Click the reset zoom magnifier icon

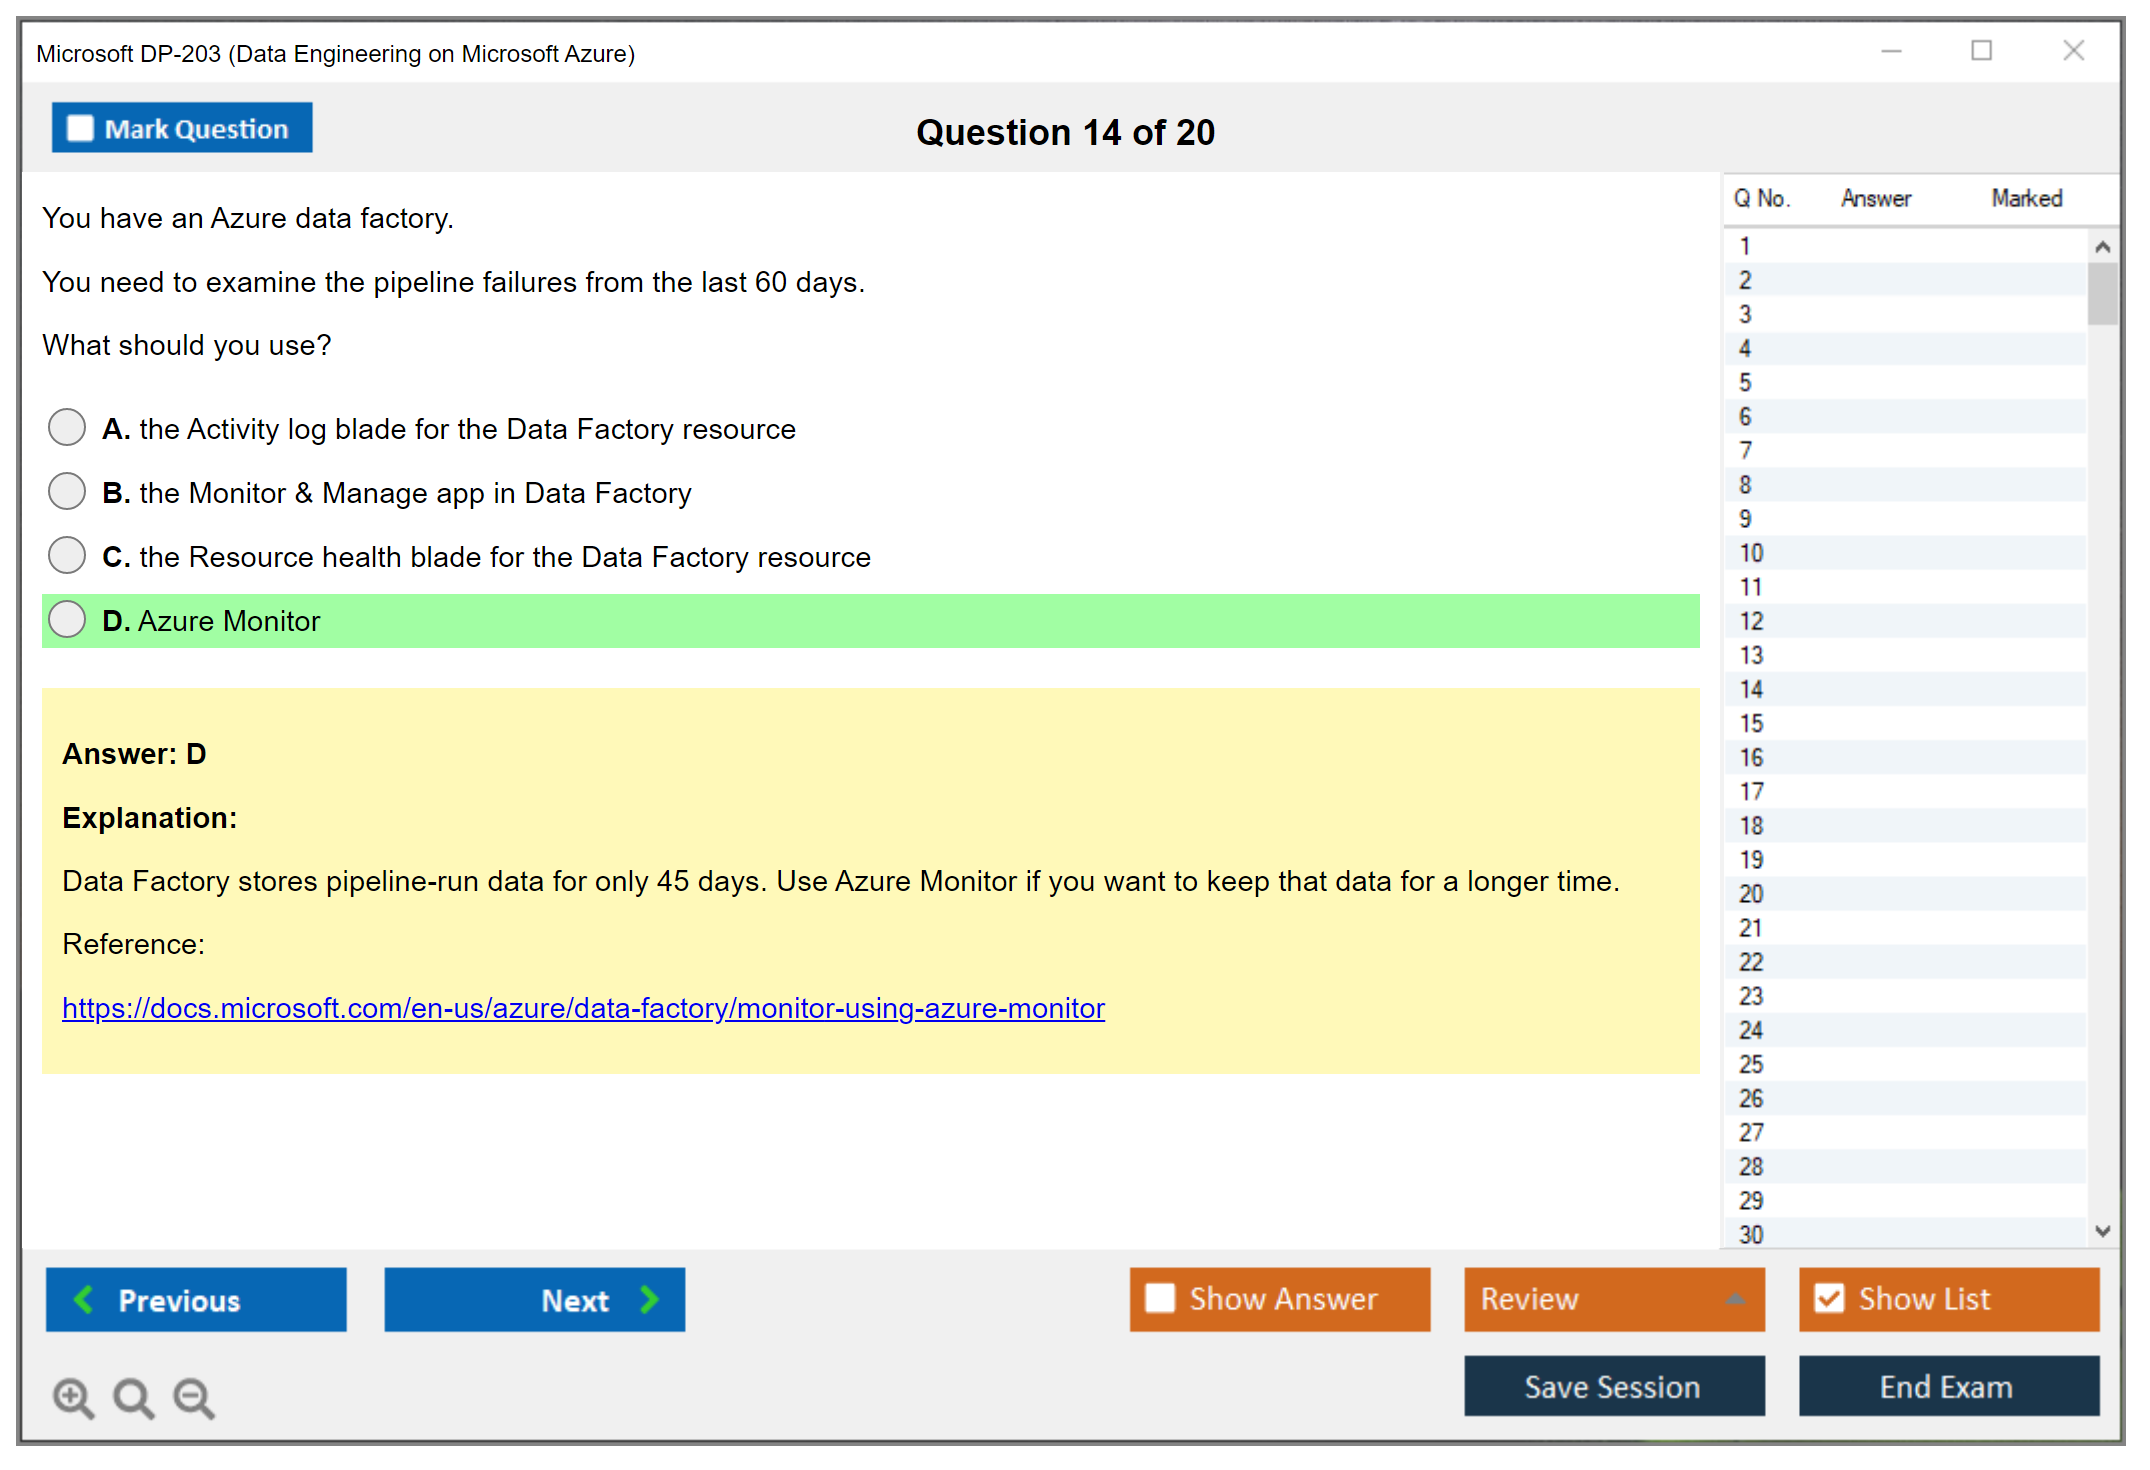(133, 1397)
